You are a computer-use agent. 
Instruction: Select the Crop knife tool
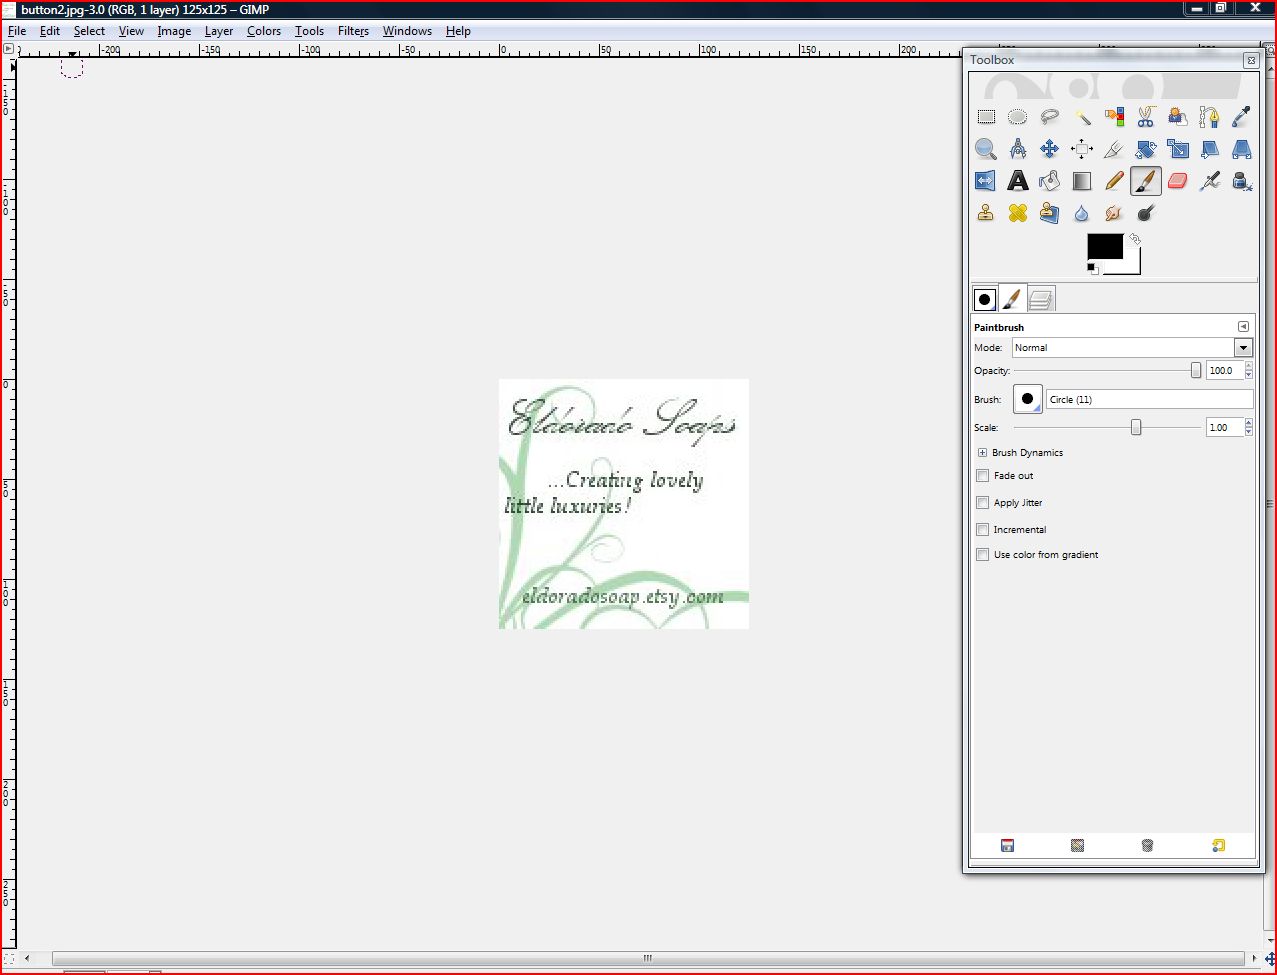pos(1114,149)
